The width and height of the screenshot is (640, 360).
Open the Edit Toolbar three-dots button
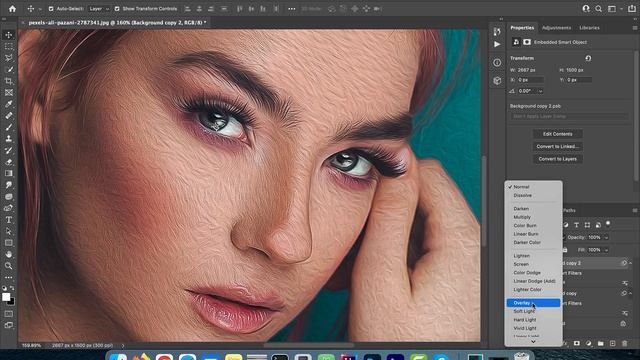(9, 278)
